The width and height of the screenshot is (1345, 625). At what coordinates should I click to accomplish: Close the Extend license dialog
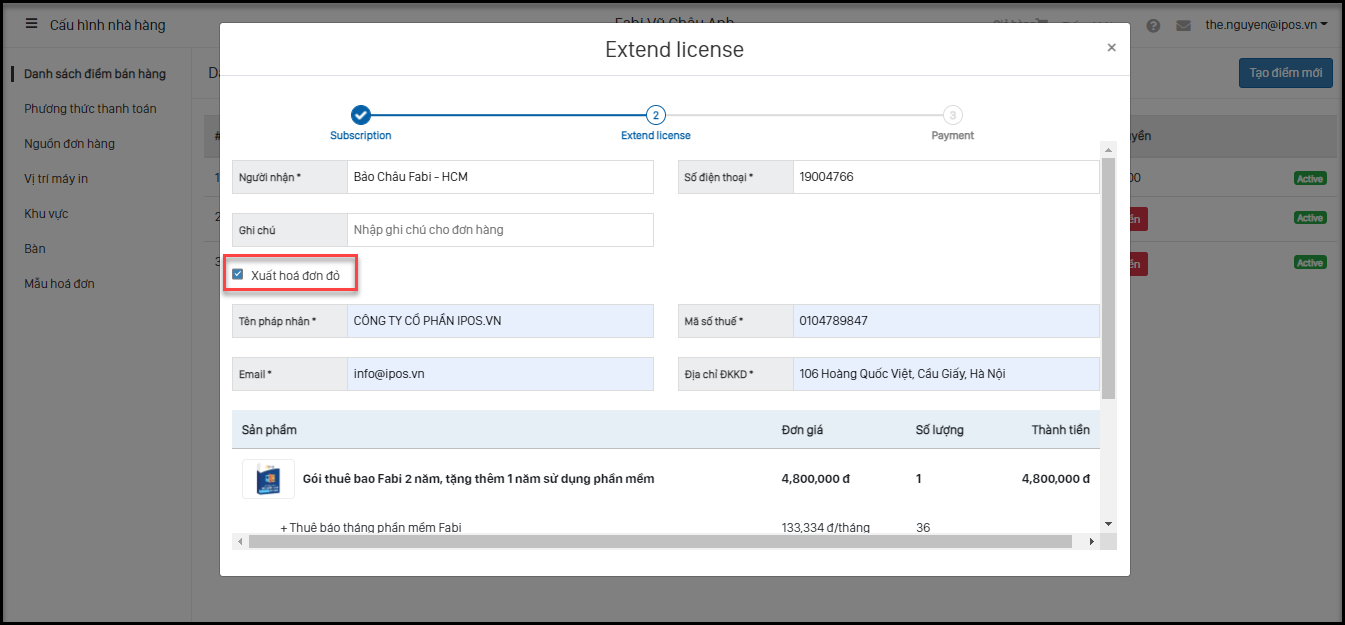point(1111,47)
